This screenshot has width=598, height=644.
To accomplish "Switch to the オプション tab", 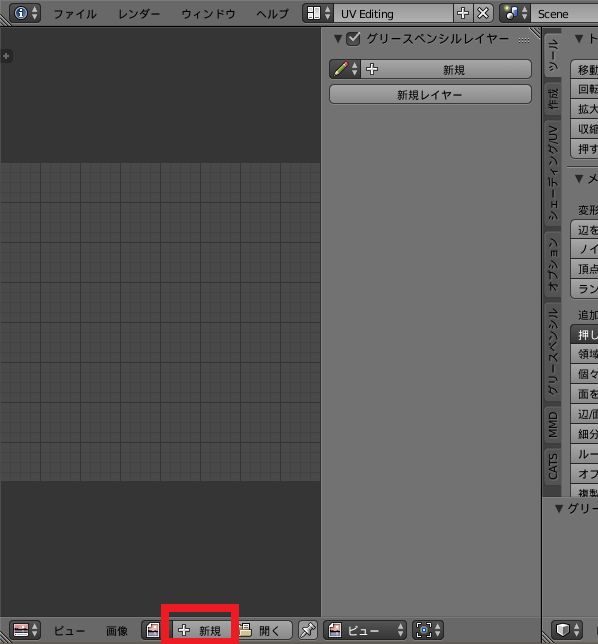I will point(553,264).
